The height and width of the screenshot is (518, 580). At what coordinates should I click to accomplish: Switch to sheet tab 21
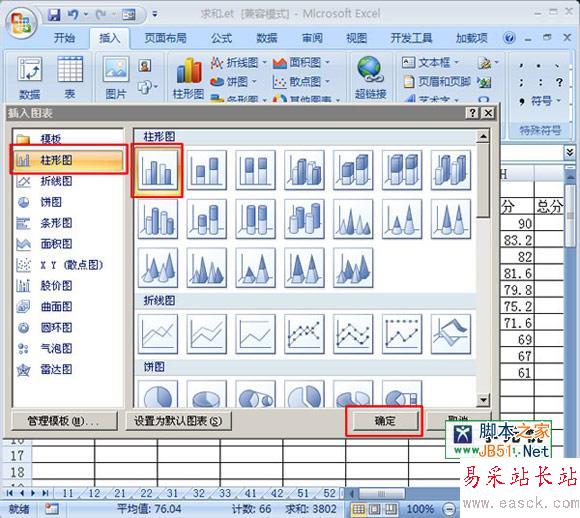[x=119, y=493]
